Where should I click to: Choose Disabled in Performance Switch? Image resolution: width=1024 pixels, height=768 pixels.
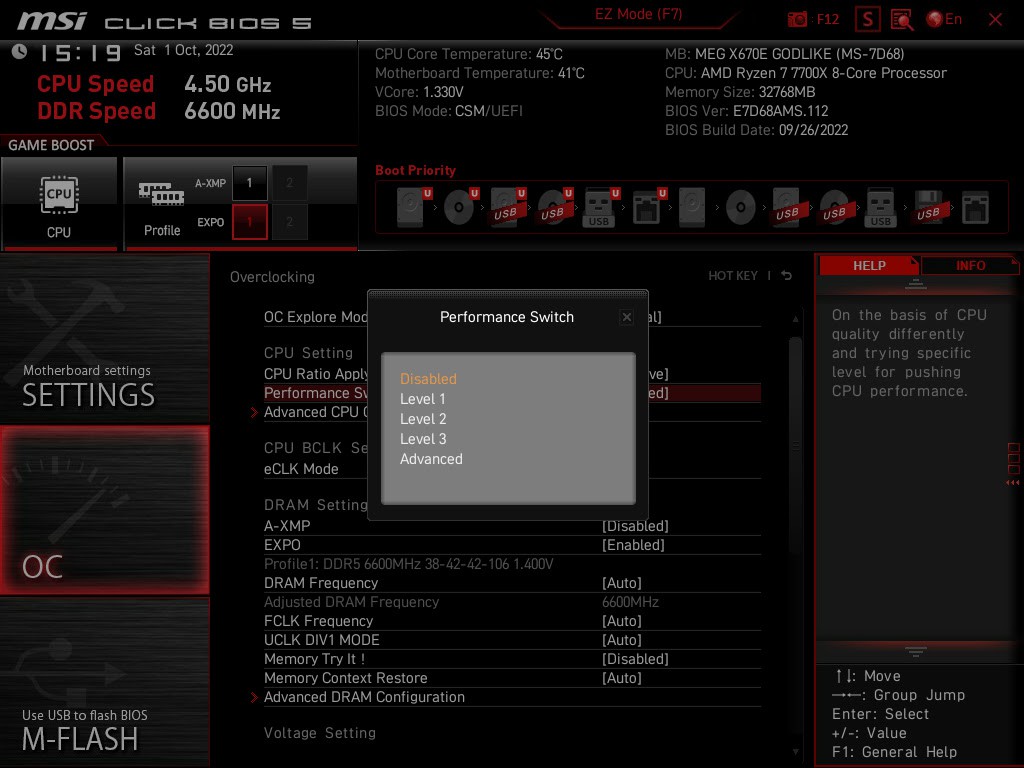pyautogui.click(x=428, y=379)
